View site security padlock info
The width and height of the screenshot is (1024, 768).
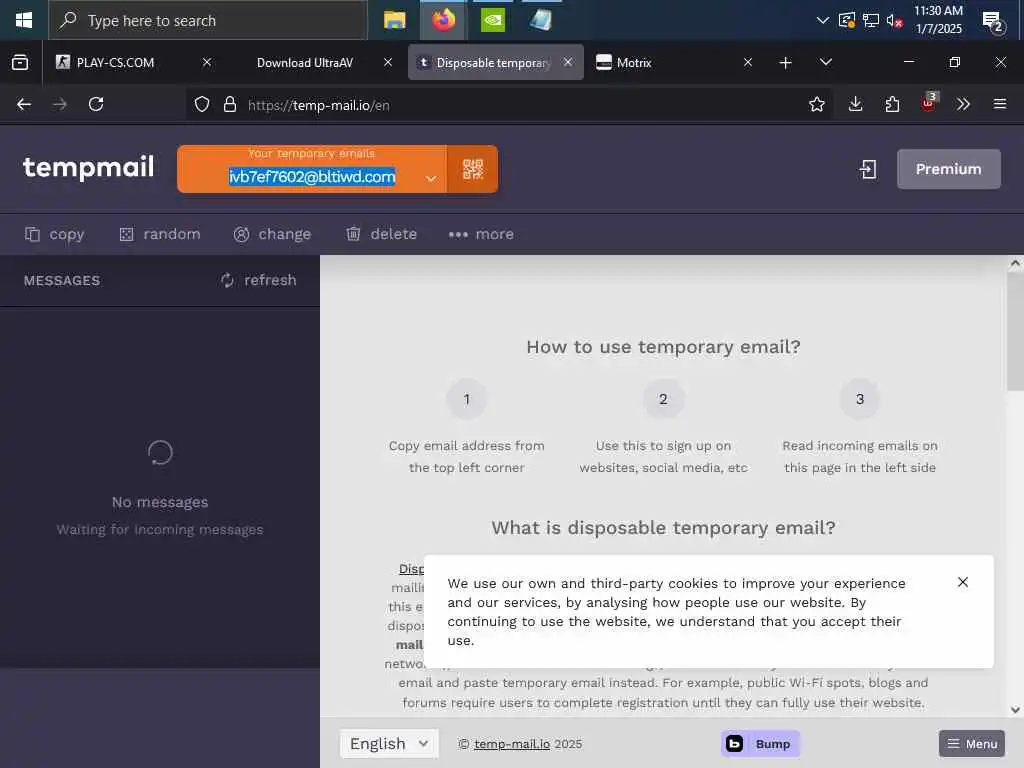coord(230,104)
